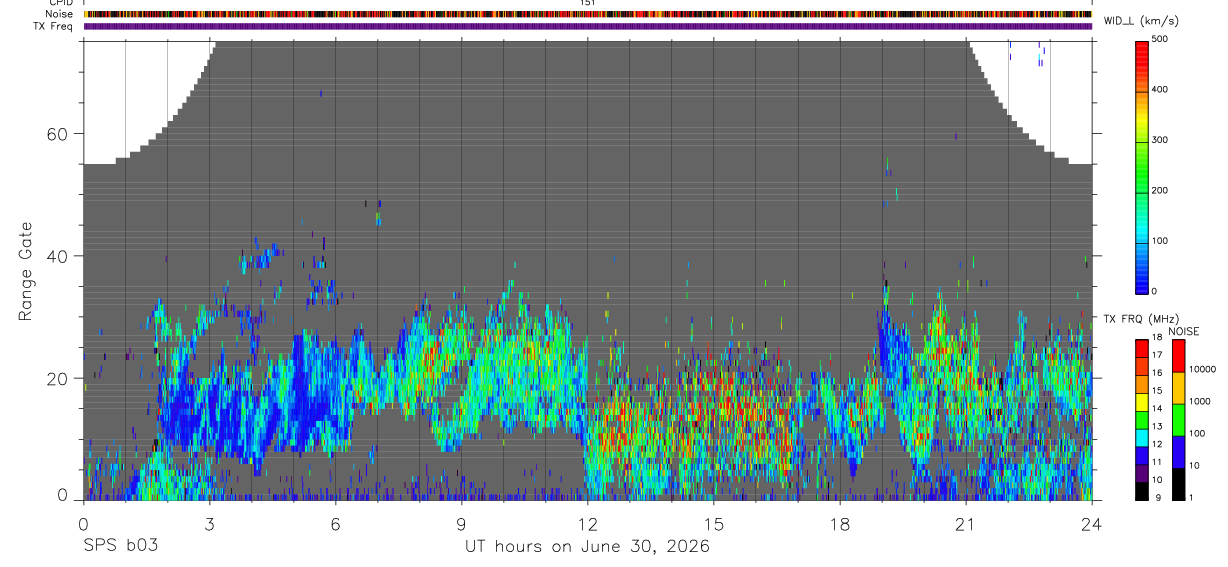Click the 500 label on WID colorbar

click(x=1160, y=39)
